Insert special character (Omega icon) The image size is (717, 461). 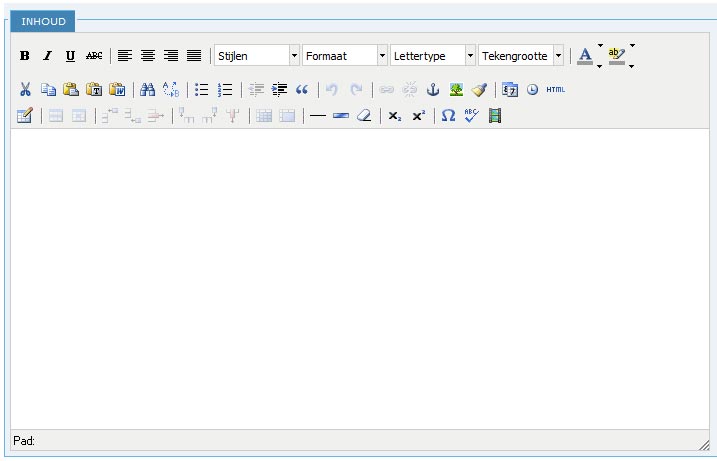449,116
